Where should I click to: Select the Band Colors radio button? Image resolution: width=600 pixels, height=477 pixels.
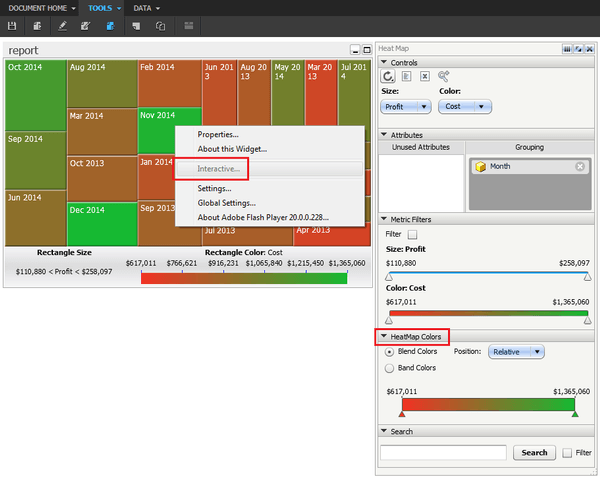tap(389, 368)
